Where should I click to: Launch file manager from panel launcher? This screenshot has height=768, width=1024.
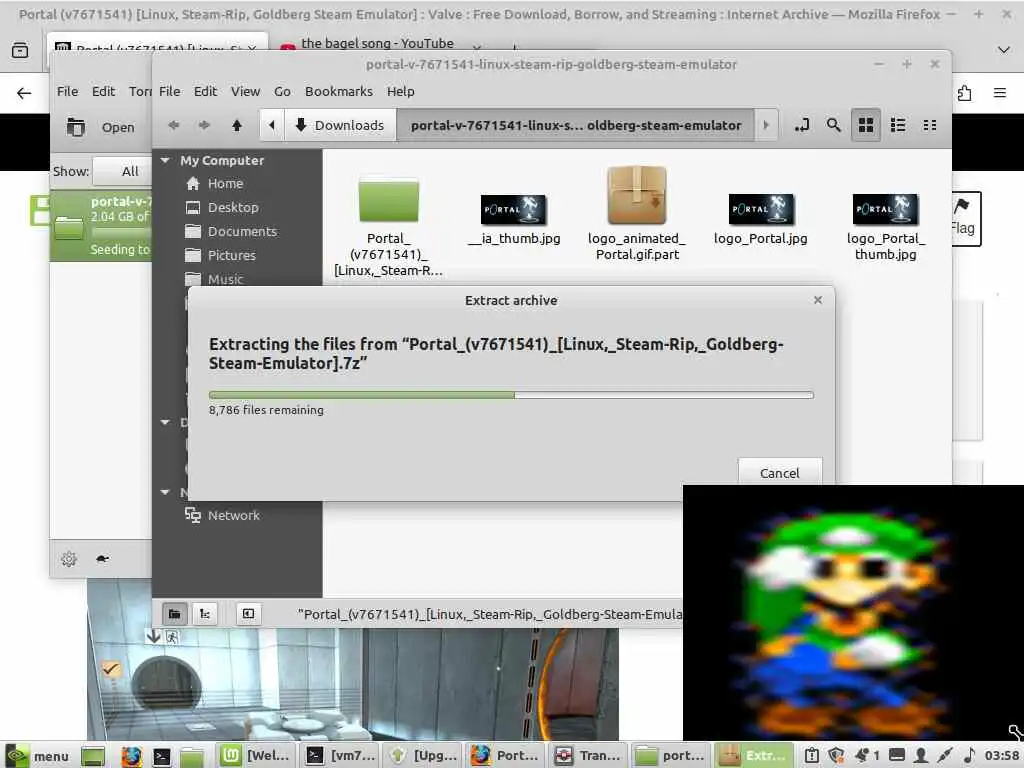click(x=192, y=756)
